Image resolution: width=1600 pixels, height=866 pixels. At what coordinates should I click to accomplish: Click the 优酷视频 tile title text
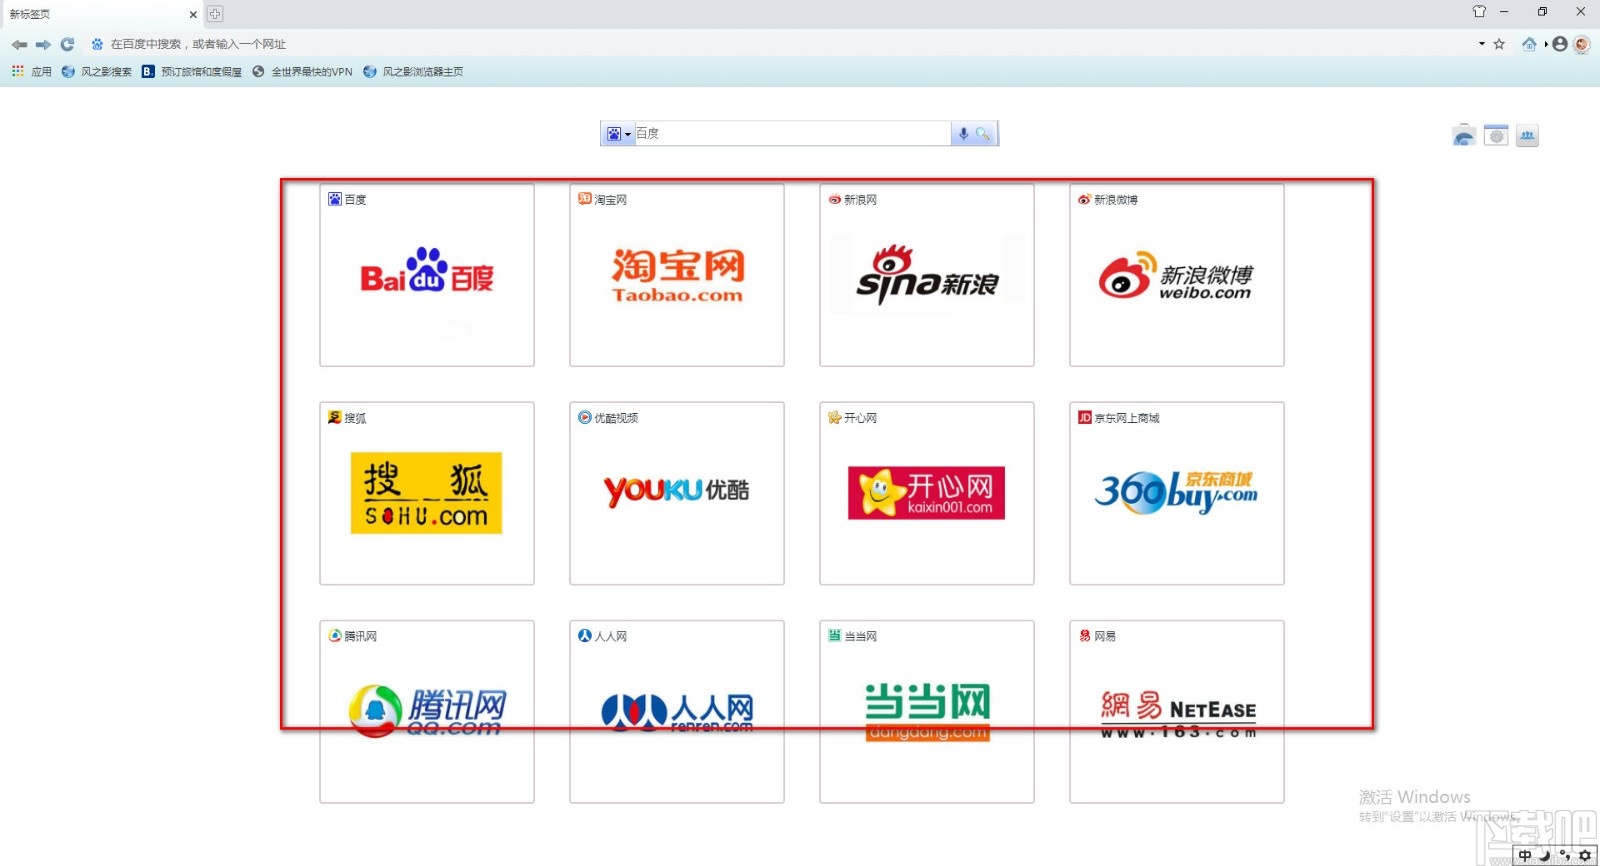click(x=616, y=418)
